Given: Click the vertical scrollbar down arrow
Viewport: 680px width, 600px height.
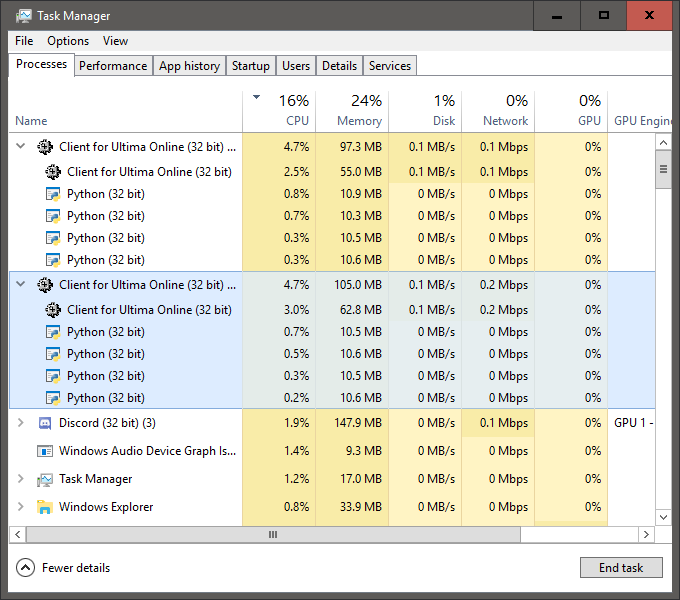Looking at the screenshot, I should (664, 517).
